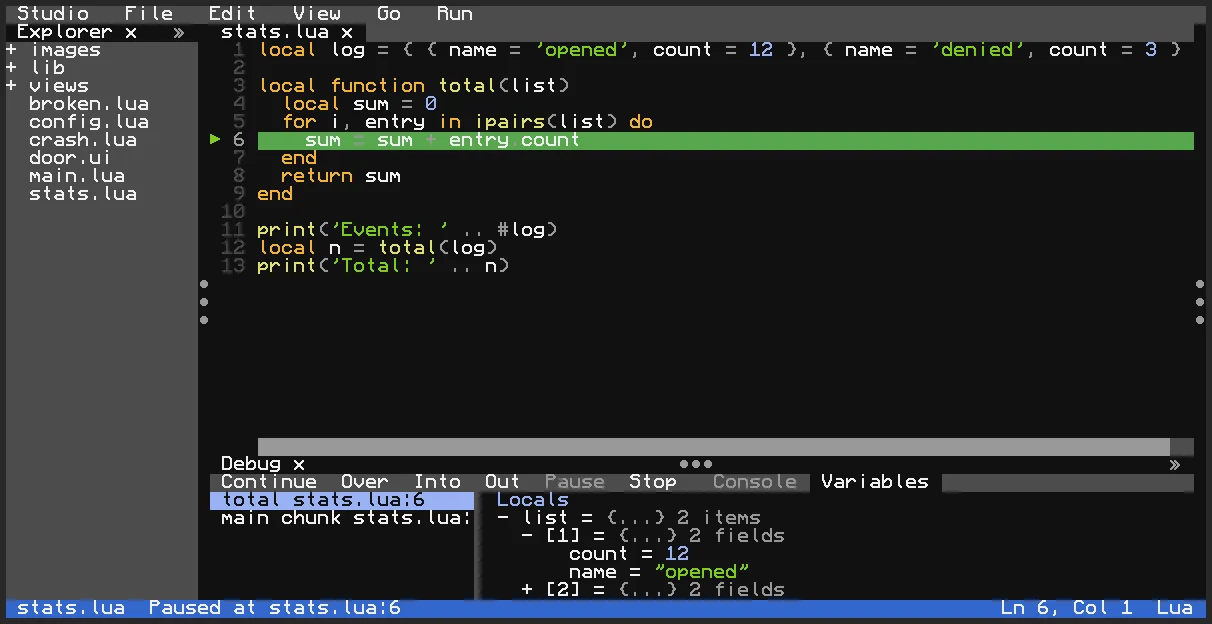The width and height of the screenshot is (1212, 624).
Task: Collapse the [1] table entry
Action: point(527,536)
